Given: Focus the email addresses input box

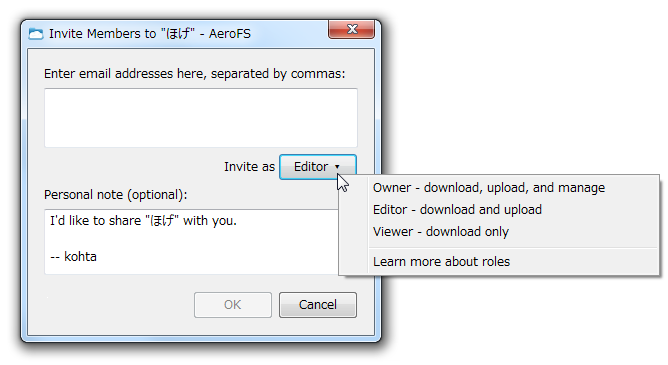Looking at the screenshot, I should 201,118.
